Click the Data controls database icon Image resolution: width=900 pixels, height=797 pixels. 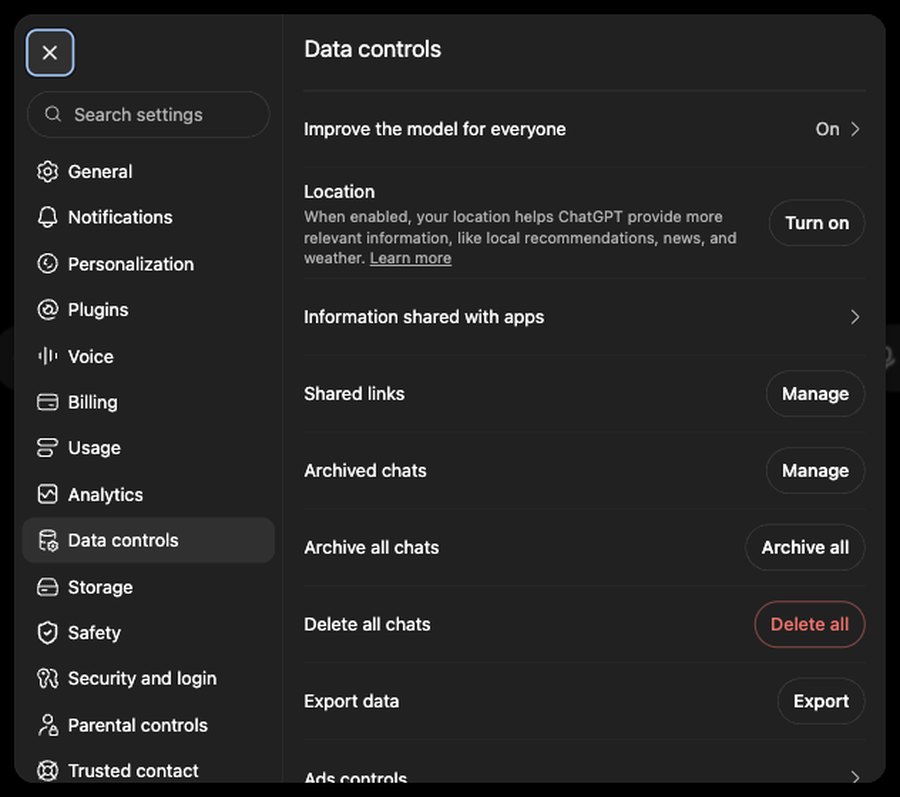coord(48,541)
